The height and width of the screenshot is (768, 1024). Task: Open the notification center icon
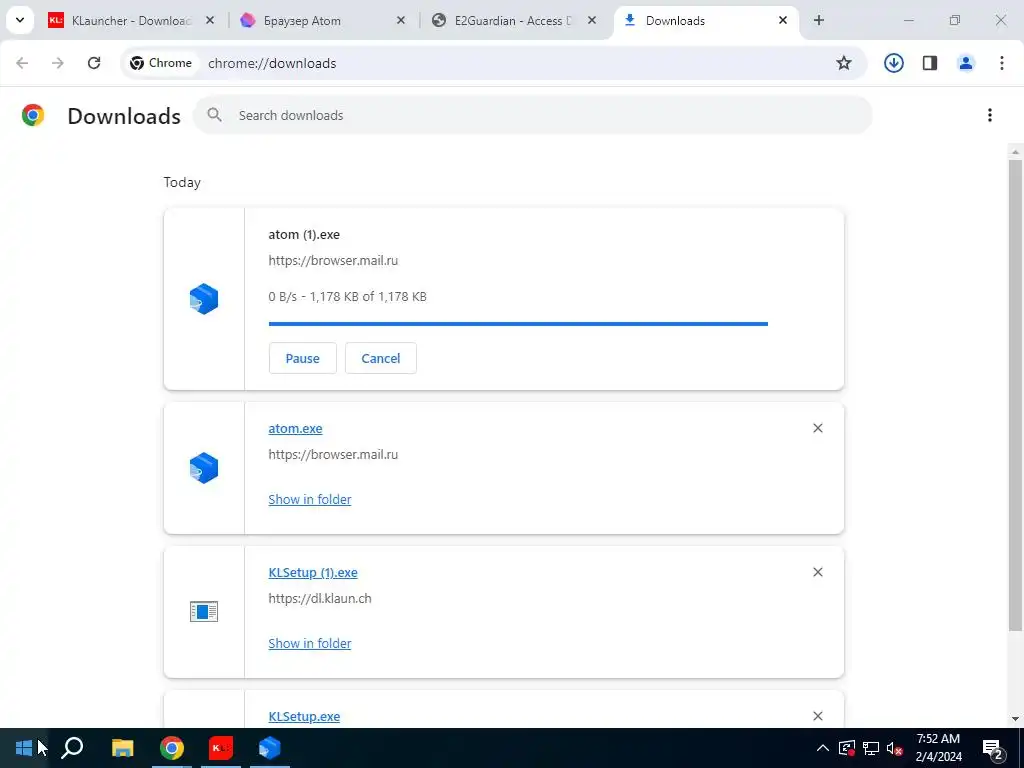tap(993, 748)
